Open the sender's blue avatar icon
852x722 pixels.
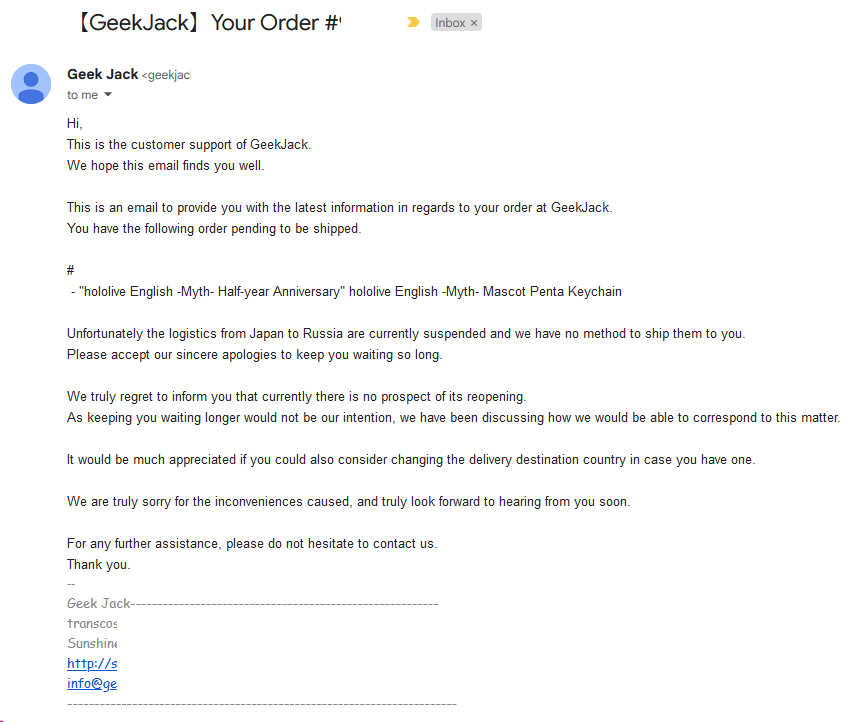click(x=31, y=84)
